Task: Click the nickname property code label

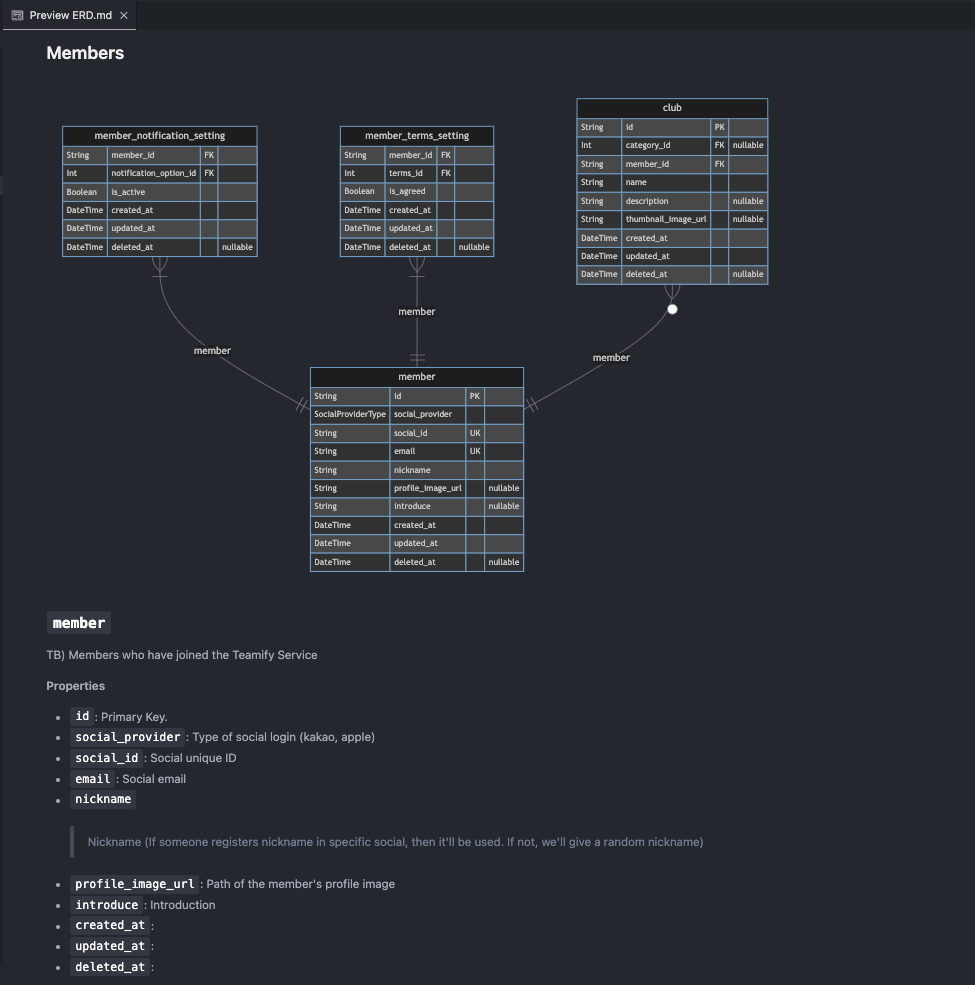Action: 103,799
